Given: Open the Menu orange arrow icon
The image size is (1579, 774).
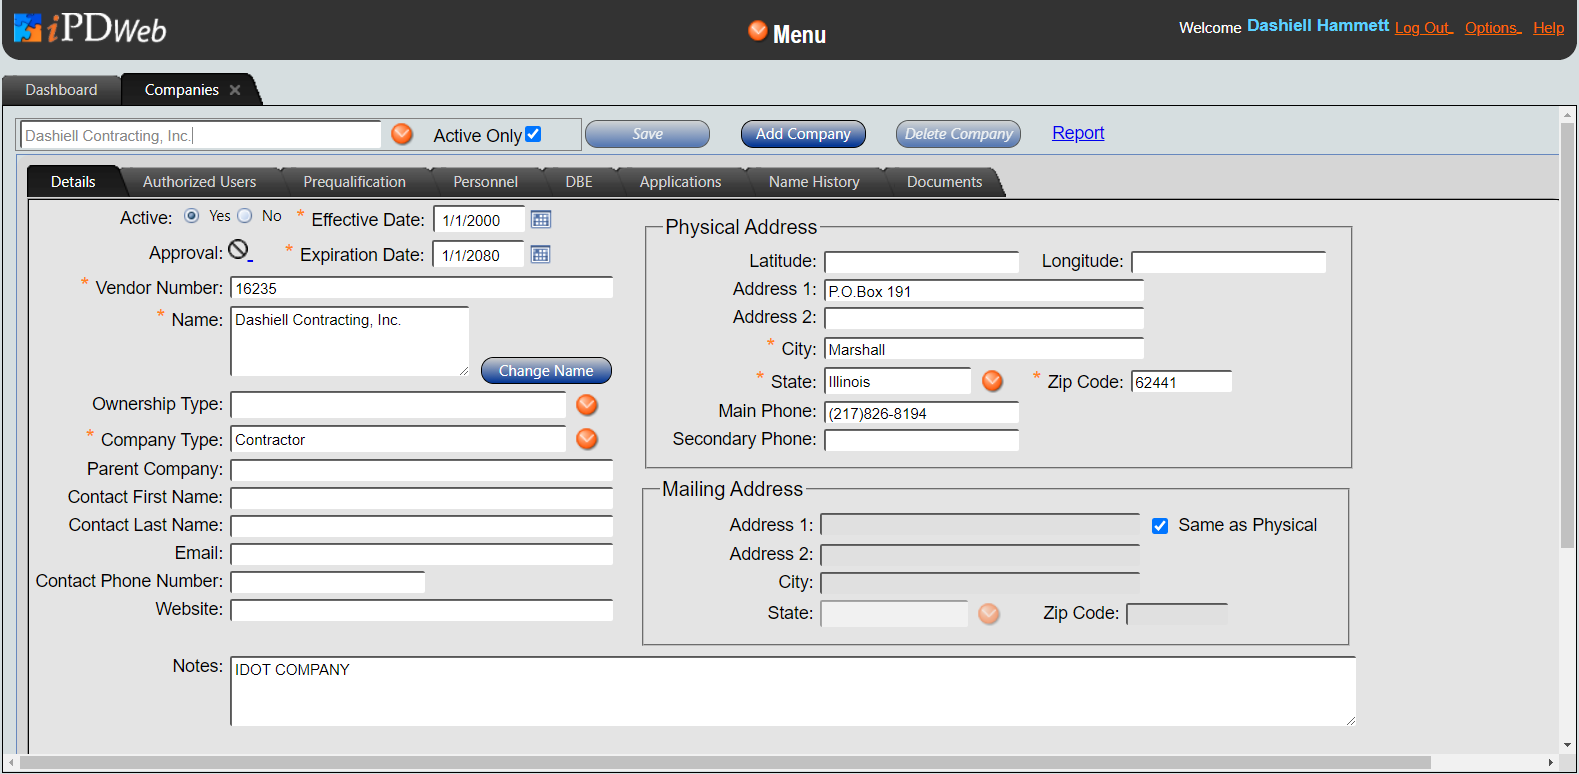Looking at the screenshot, I should click(758, 31).
